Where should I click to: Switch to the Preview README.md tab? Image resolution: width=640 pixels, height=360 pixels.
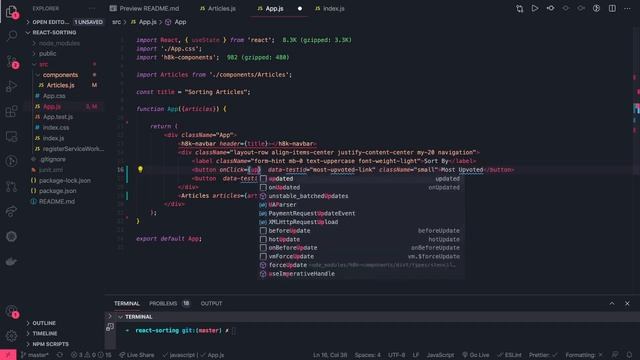coord(144,8)
